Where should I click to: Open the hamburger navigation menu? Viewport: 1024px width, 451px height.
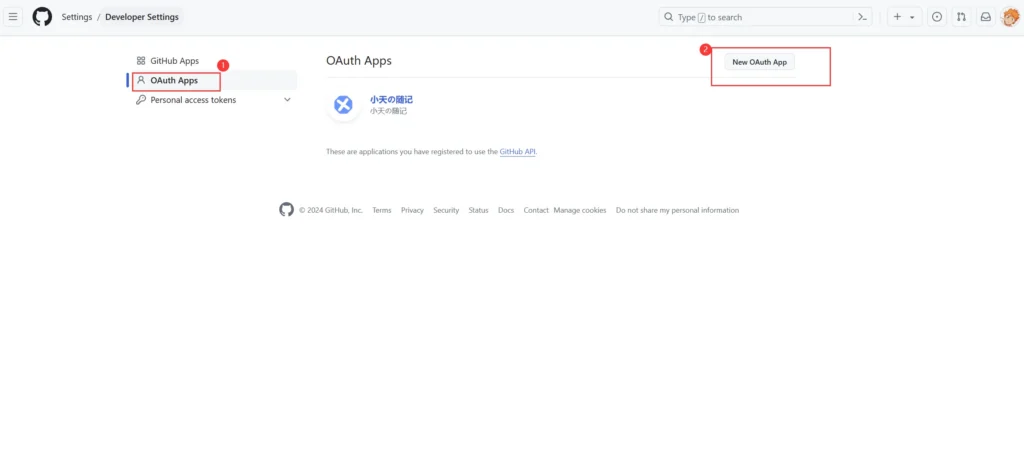(x=13, y=17)
